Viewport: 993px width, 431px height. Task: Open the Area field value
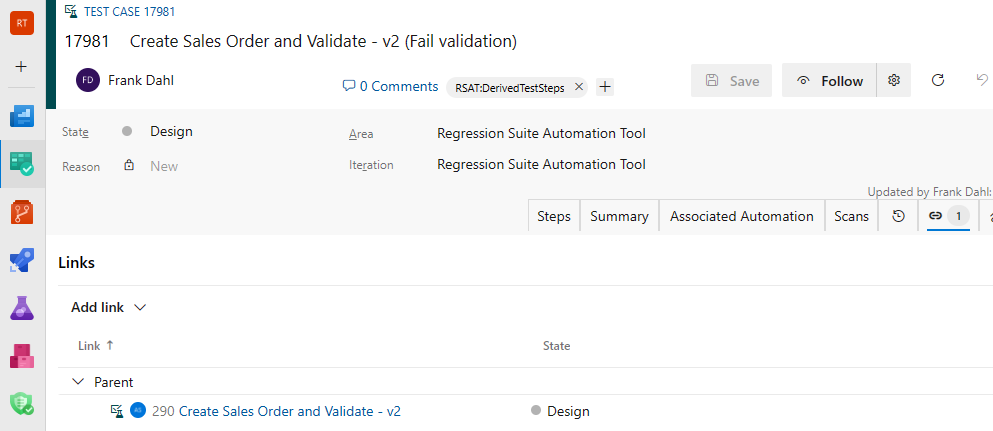(541, 134)
